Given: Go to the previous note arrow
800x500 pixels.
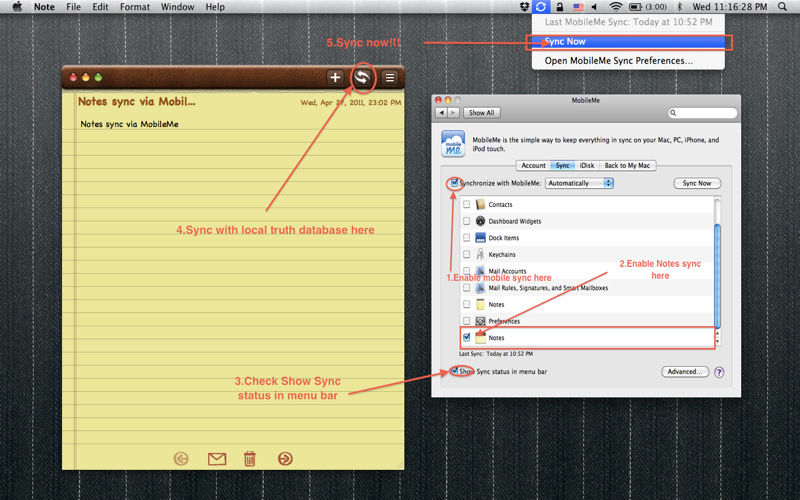Looking at the screenshot, I should pos(181,459).
